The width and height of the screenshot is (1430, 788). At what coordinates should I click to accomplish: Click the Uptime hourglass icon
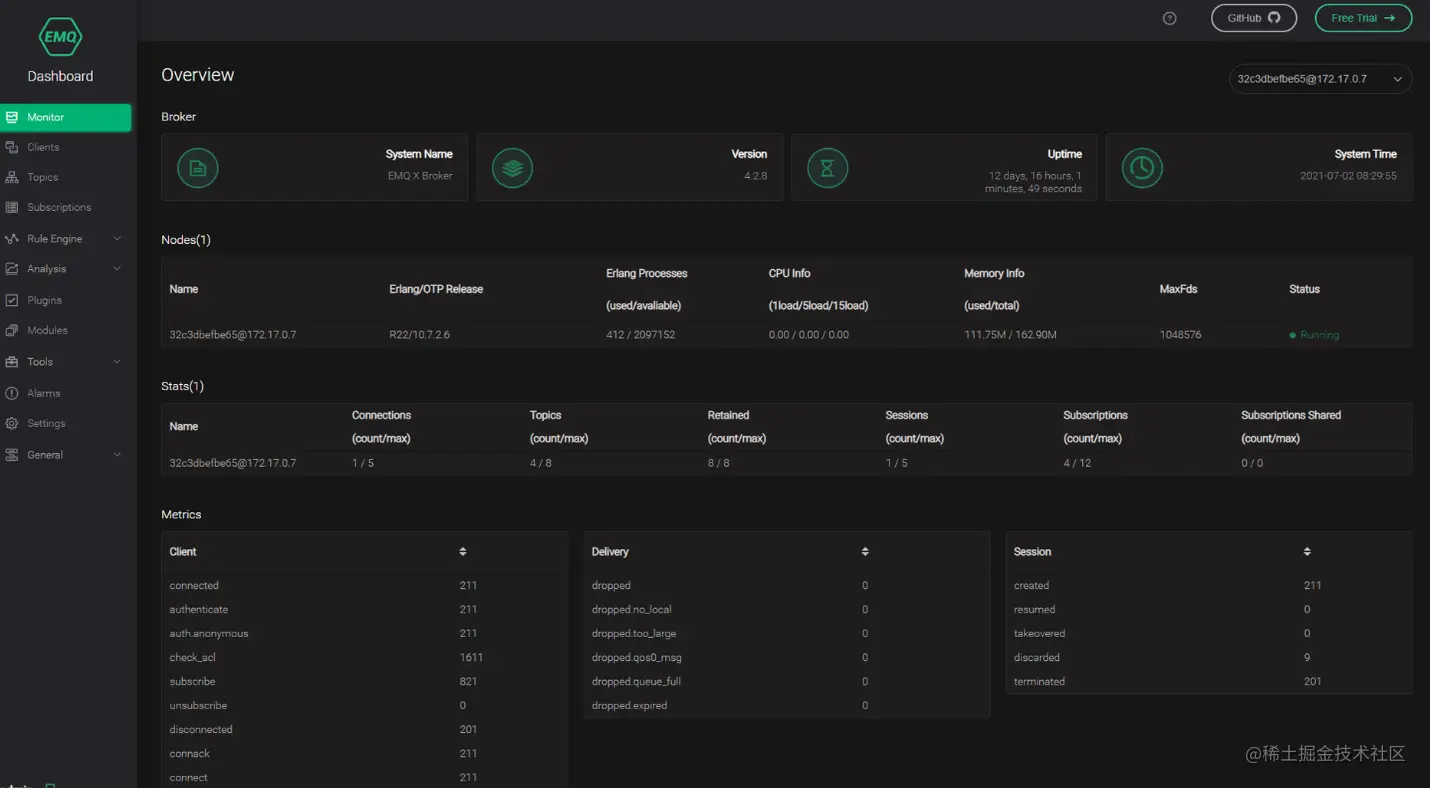(x=827, y=168)
